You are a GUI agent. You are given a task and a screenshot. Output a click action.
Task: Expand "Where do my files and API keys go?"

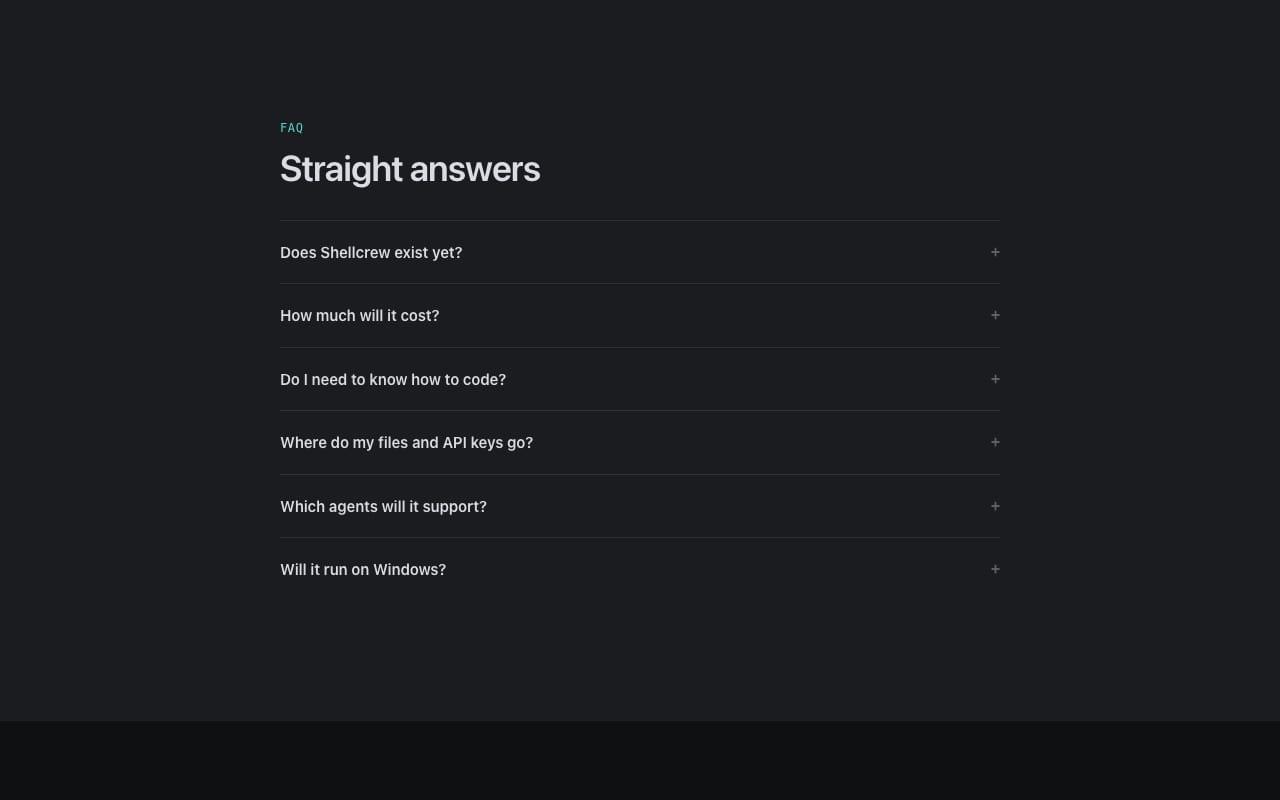click(x=640, y=442)
